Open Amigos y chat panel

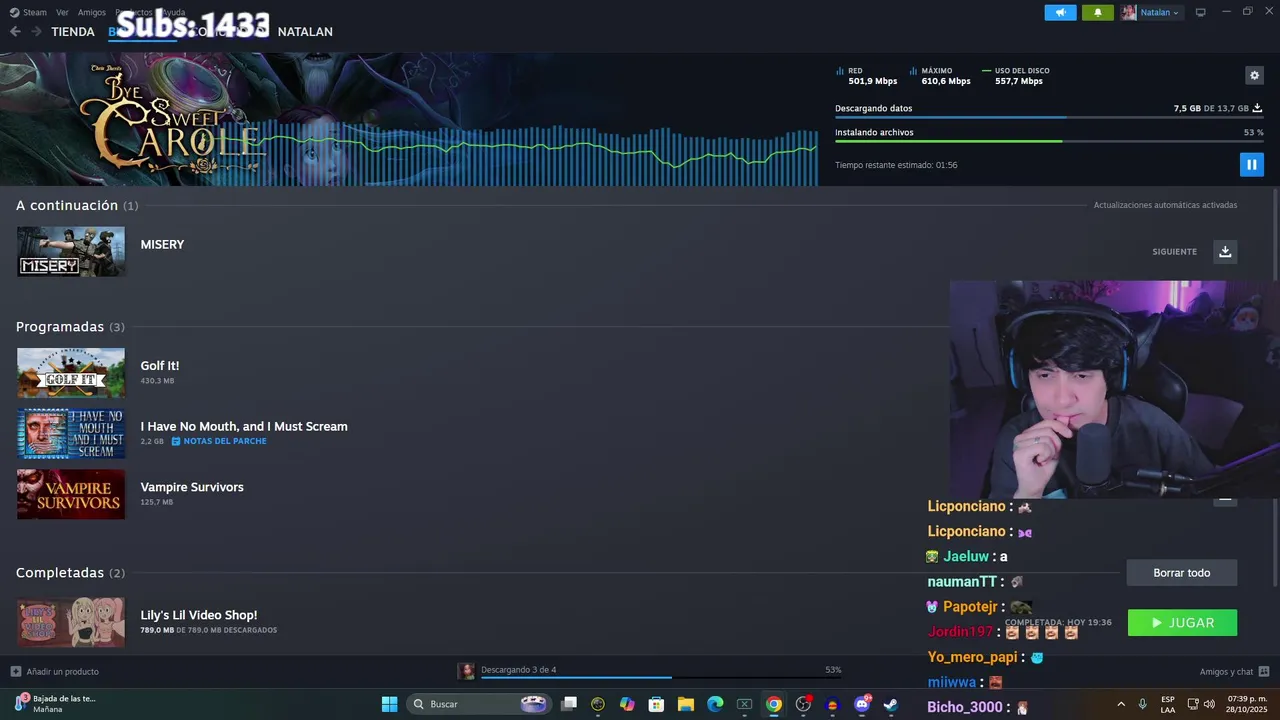(1234, 671)
